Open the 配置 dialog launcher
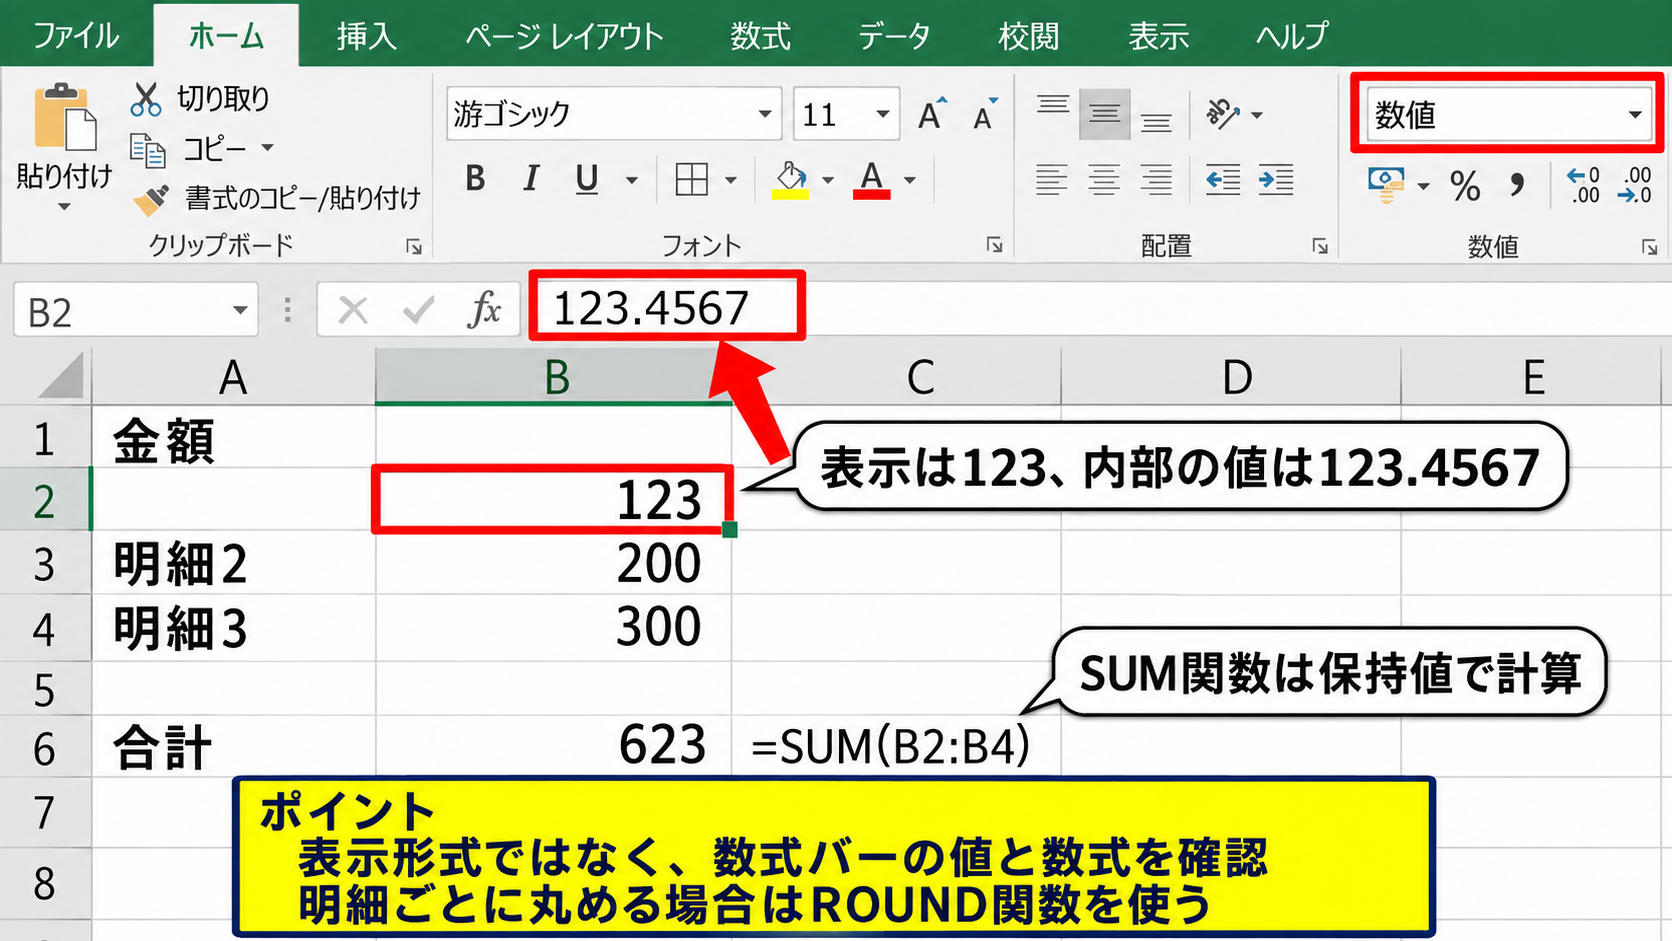The height and width of the screenshot is (941, 1672). (1320, 245)
